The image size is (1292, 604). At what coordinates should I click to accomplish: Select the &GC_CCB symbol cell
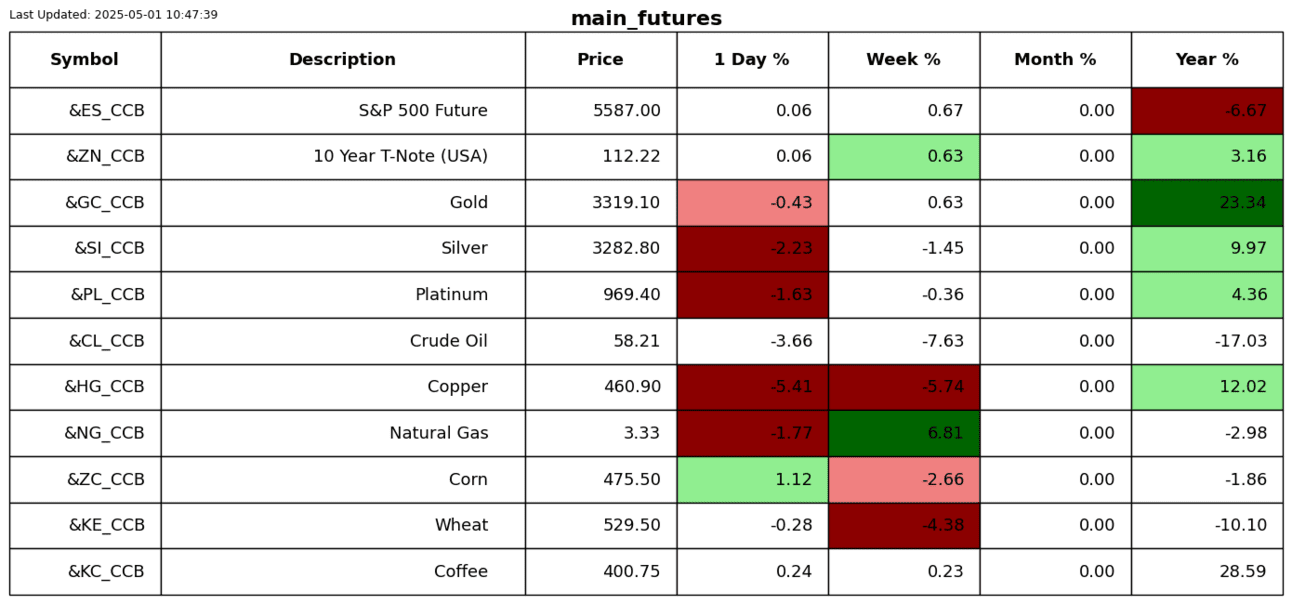tap(85, 203)
